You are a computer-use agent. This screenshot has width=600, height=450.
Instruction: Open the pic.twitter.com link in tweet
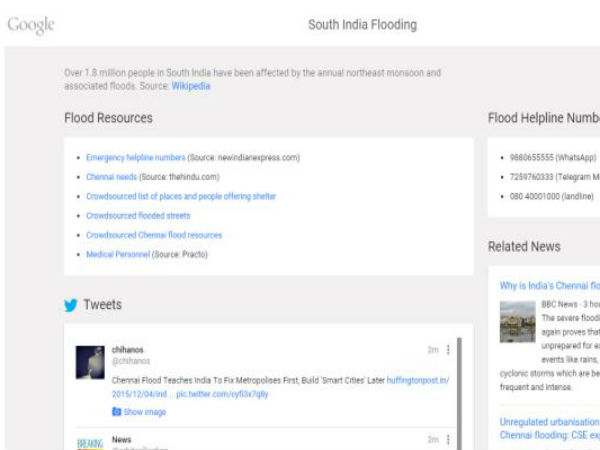coord(222,394)
